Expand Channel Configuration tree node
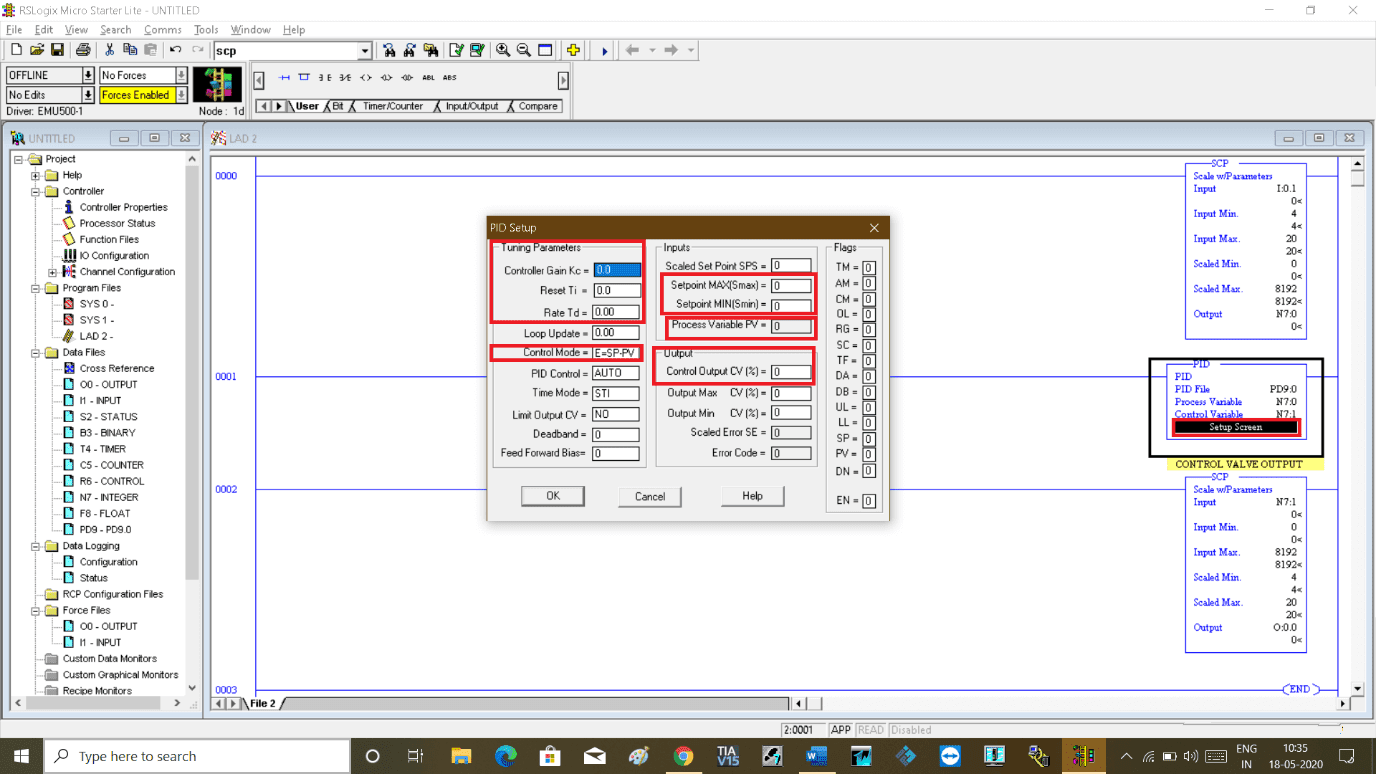 [52, 272]
